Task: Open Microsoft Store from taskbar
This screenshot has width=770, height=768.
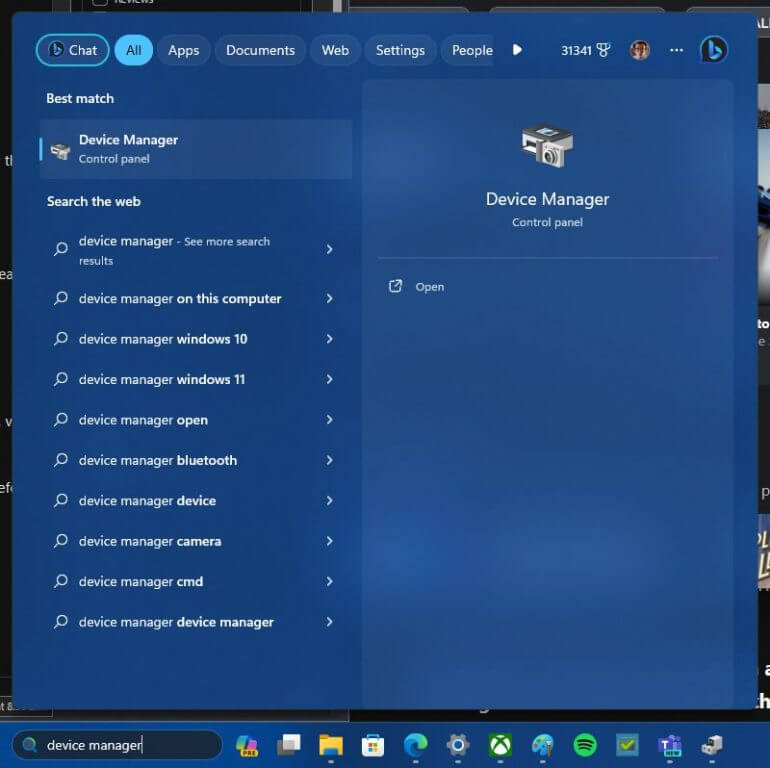Action: click(x=373, y=746)
